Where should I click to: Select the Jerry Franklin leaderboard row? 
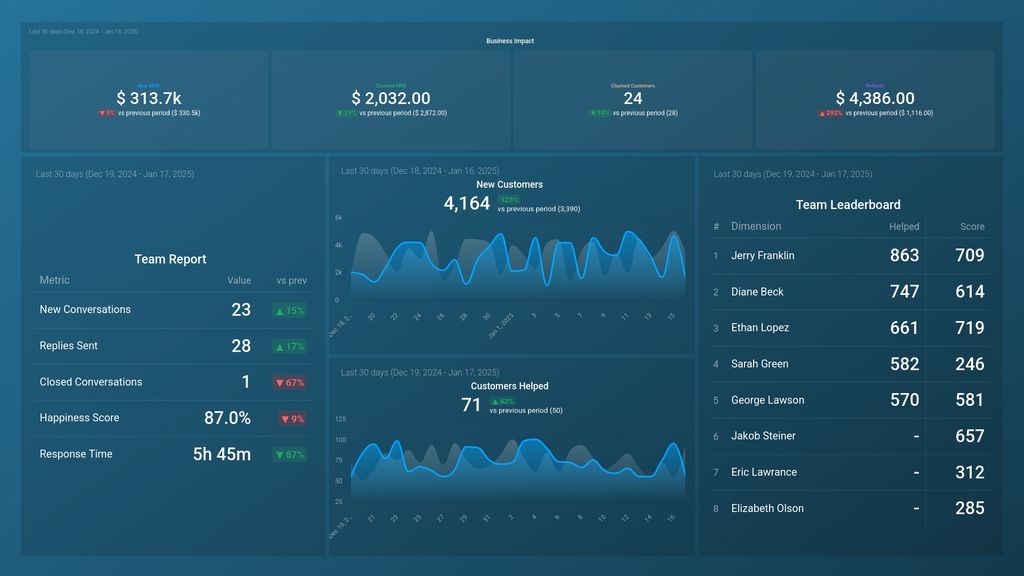(x=849, y=255)
